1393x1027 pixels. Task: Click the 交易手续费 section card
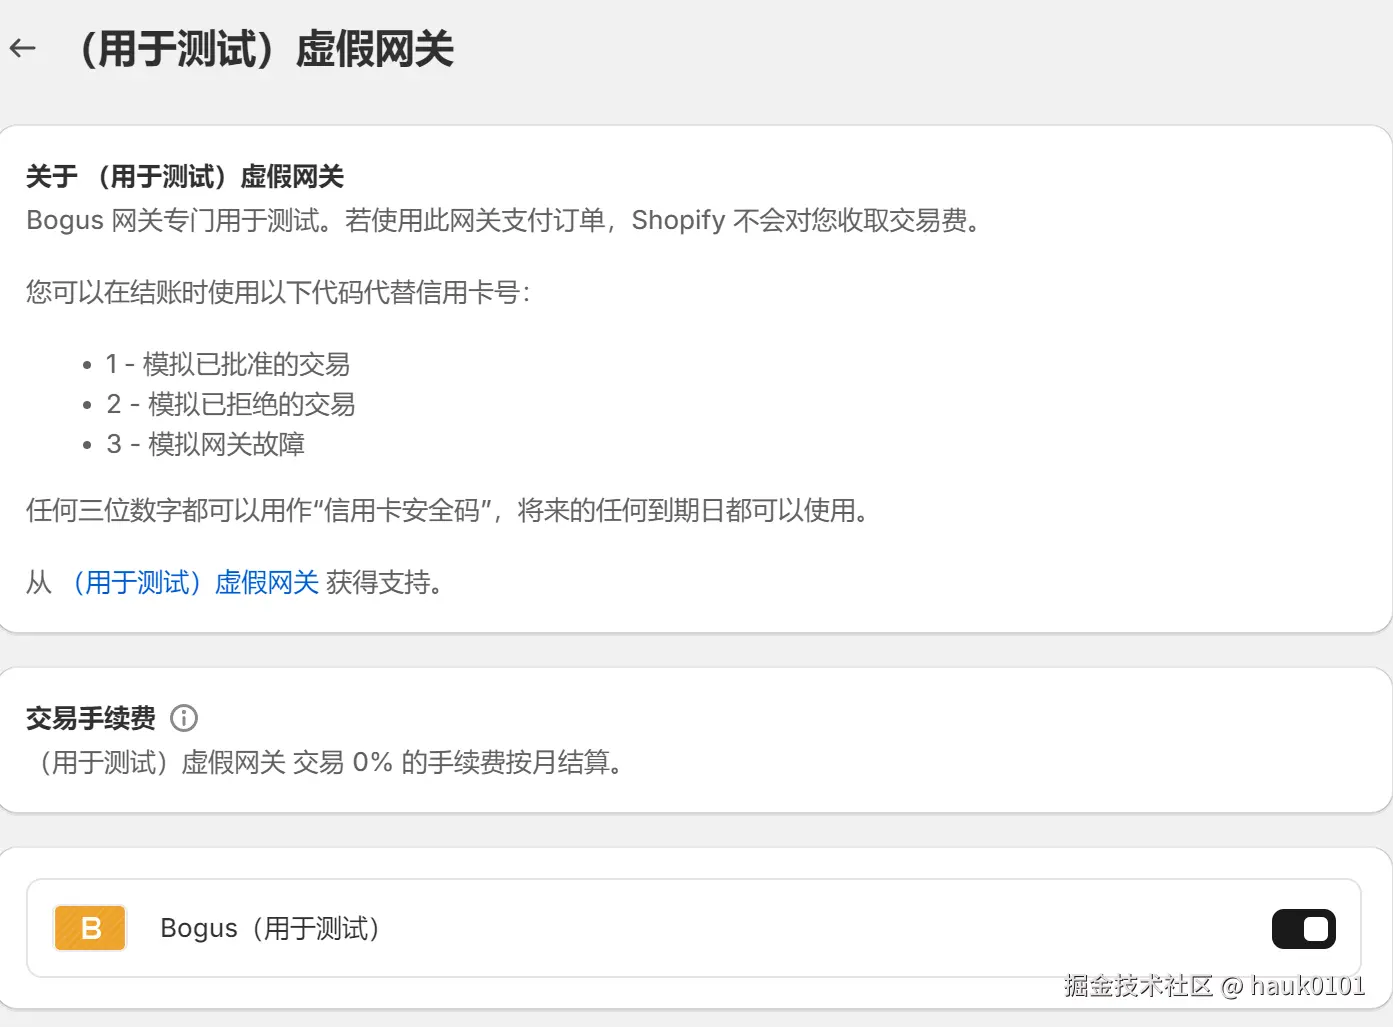(696, 740)
